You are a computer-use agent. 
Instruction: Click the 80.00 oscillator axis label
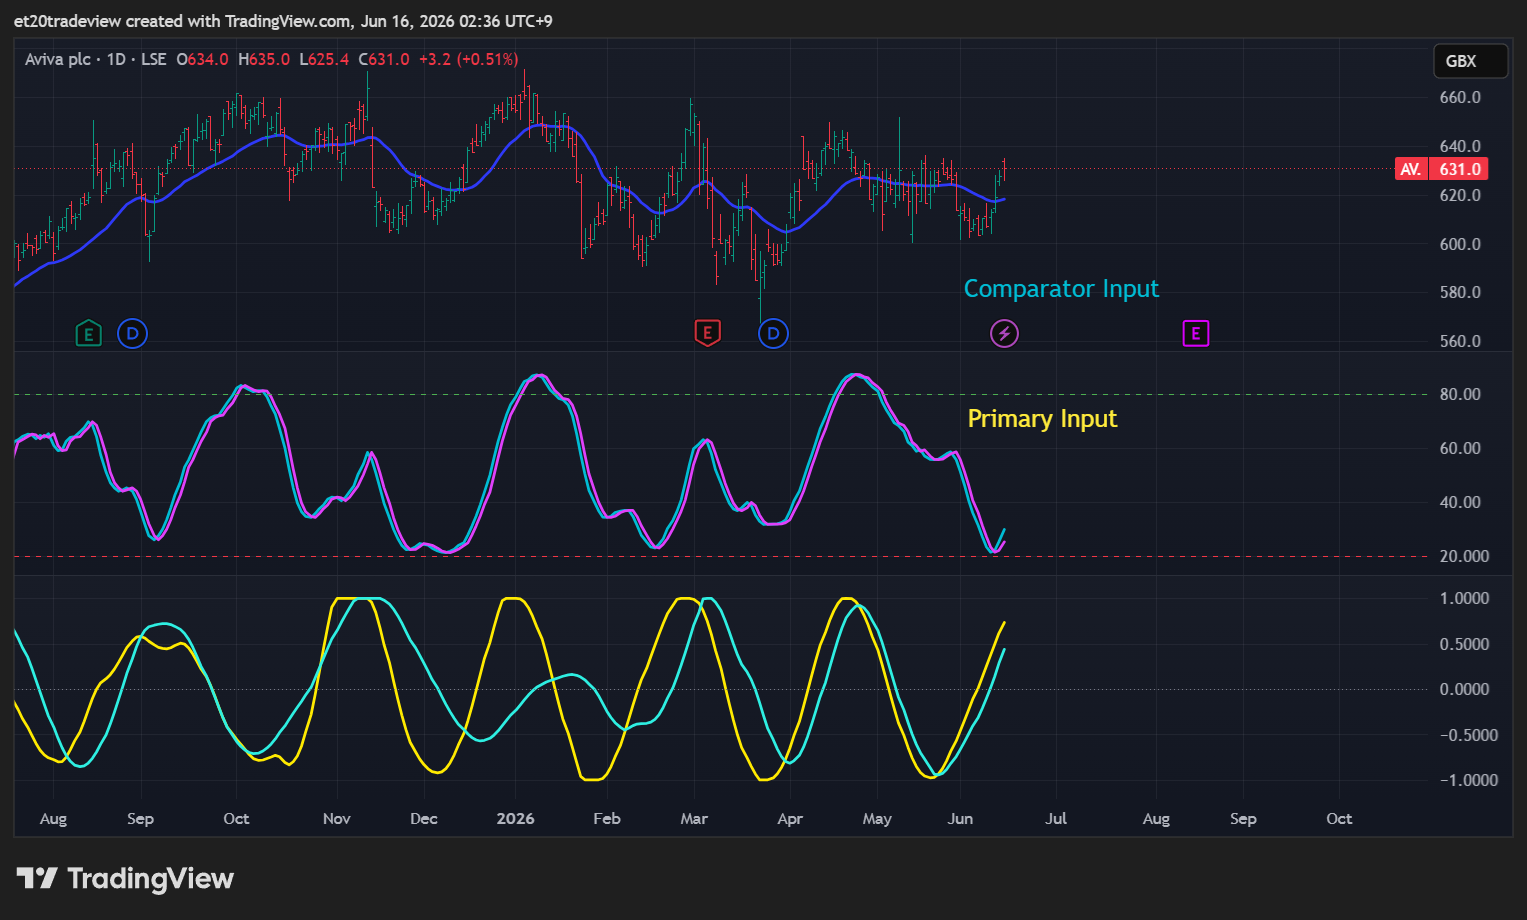[x=1460, y=394]
